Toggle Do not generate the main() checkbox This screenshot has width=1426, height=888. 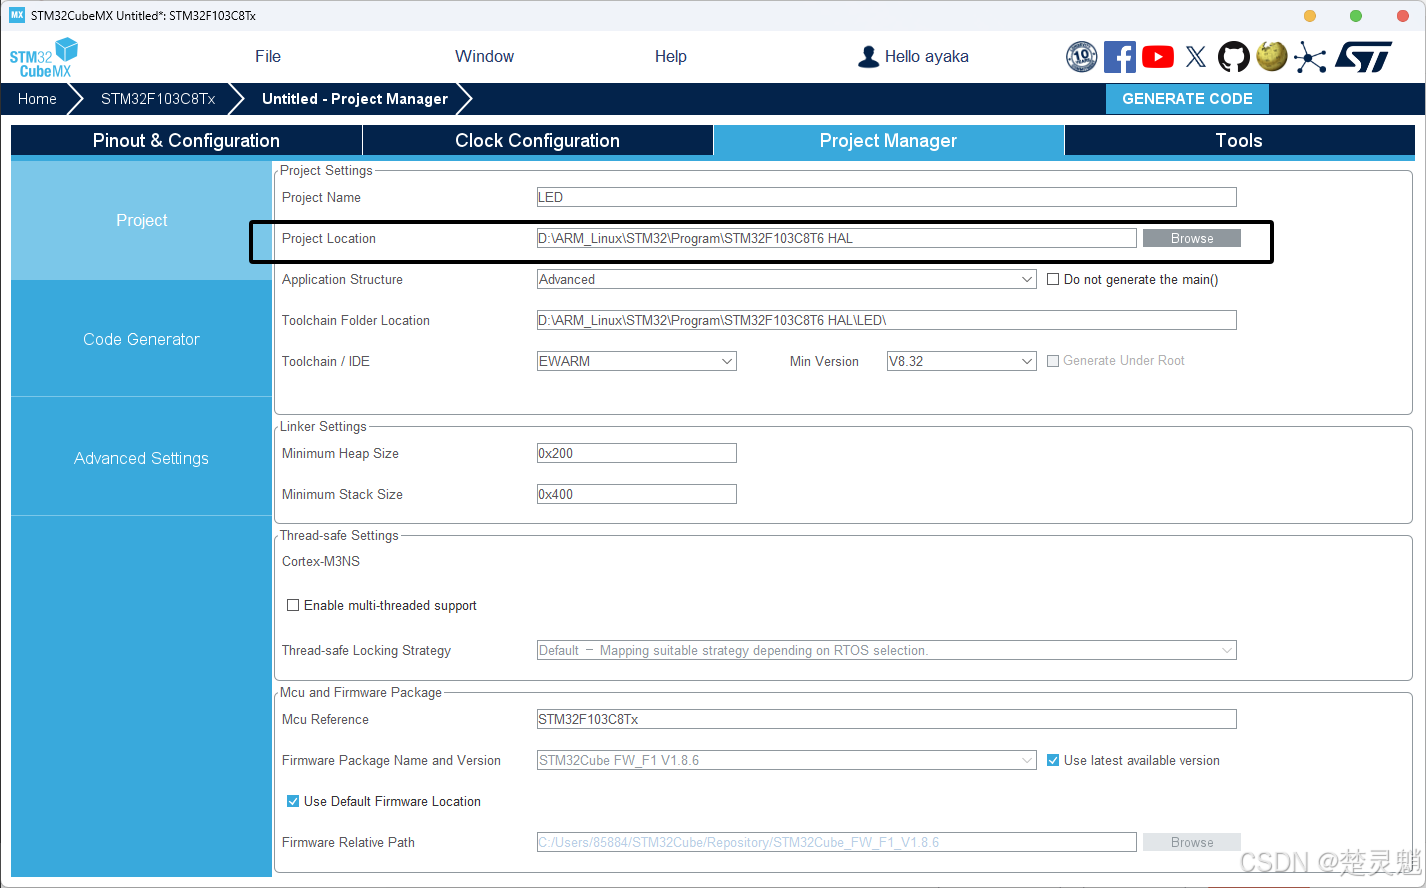[x=1053, y=280]
